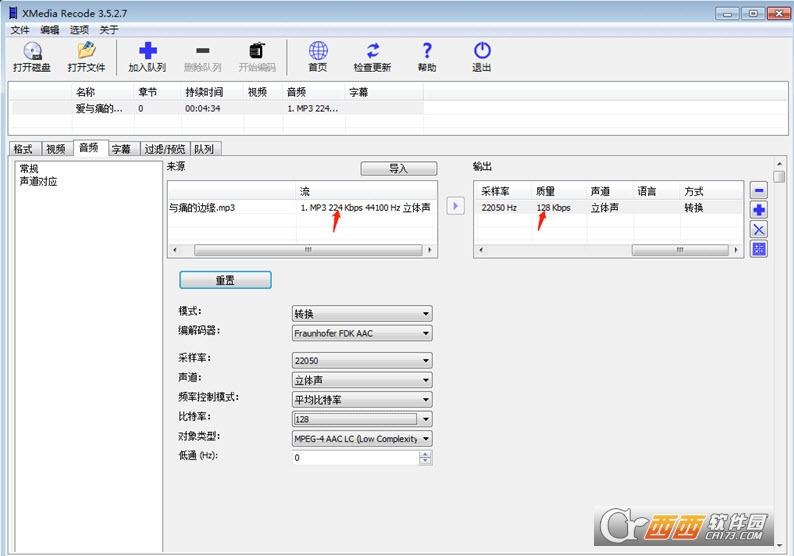Click the 采样率 column header in output
The height and width of the screenshot is (556, 794).
(x=503, y=191)
